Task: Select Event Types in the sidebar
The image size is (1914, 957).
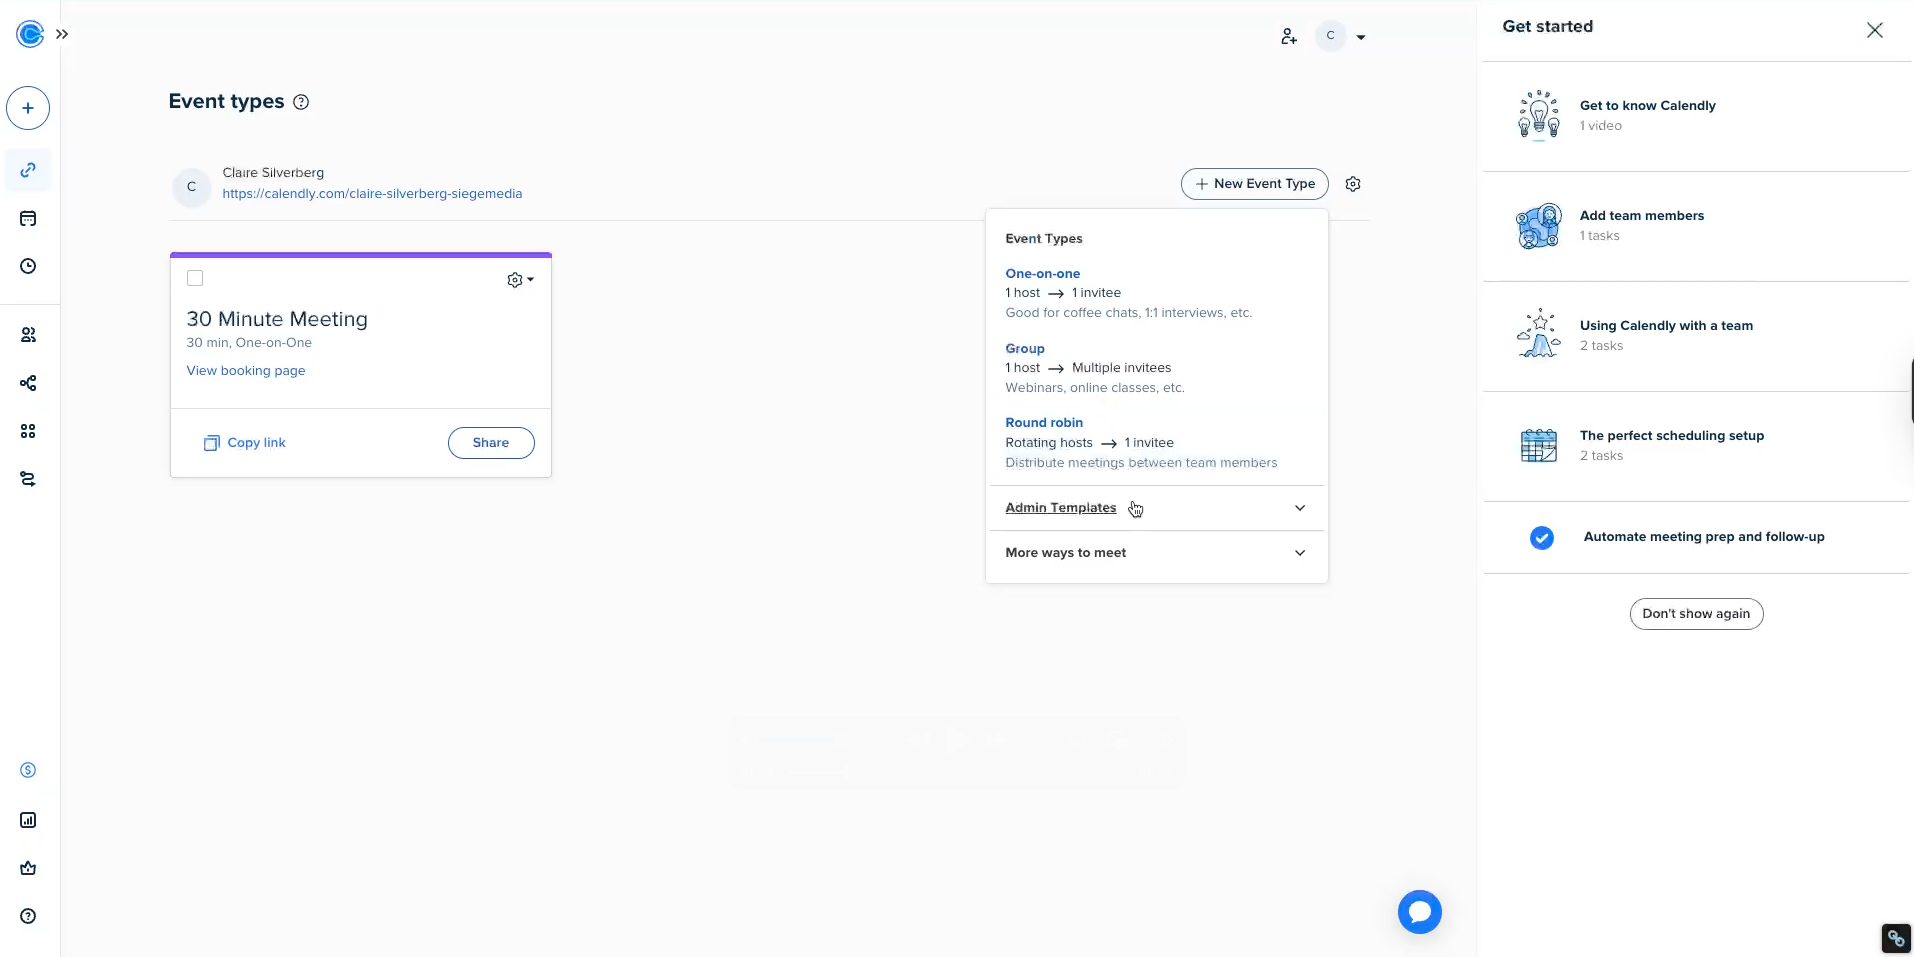Action: pos(27,170)
